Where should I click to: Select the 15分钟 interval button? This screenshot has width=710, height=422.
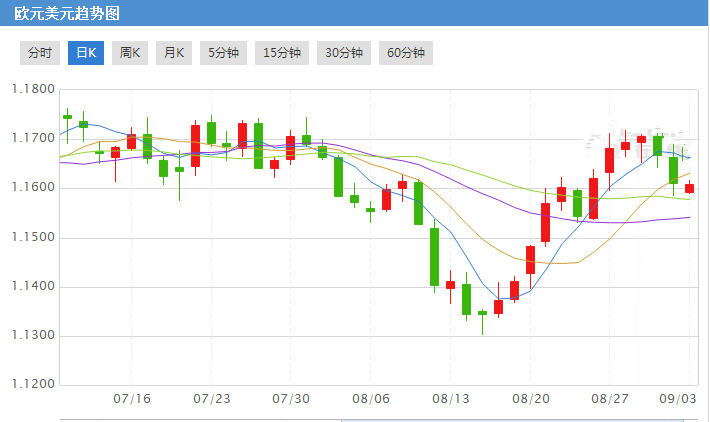click(281, 53)
